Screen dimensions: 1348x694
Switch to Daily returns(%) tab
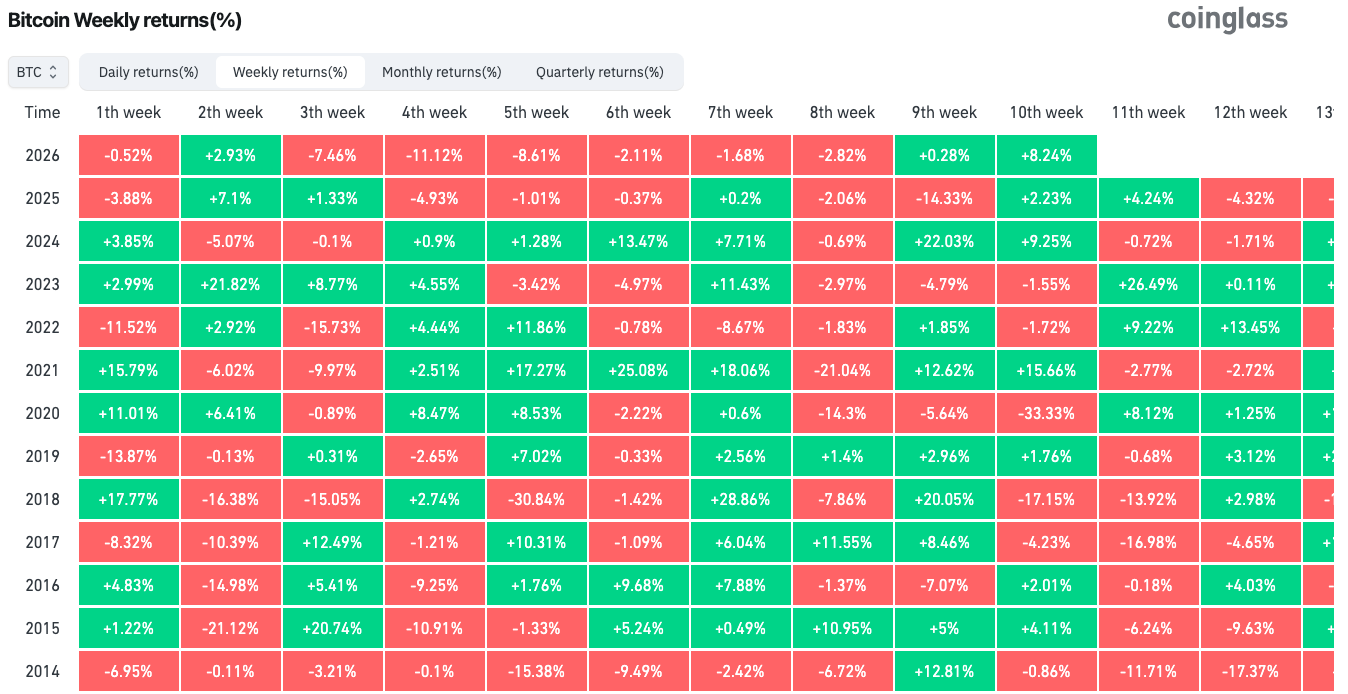pos(148,72)
